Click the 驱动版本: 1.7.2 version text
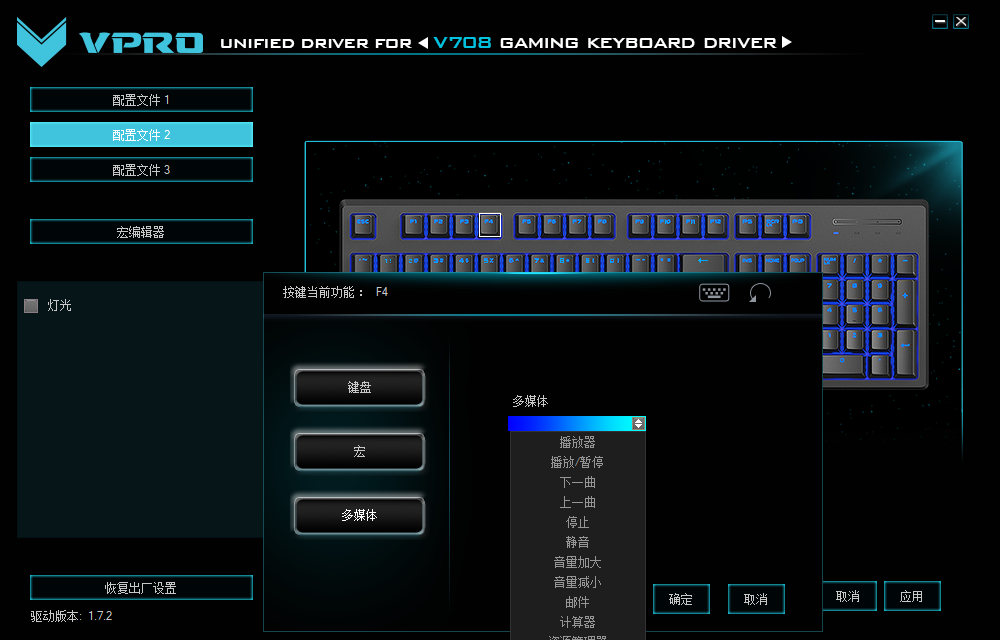Viewport: 1000px width, 640px height. pos(71,616)
